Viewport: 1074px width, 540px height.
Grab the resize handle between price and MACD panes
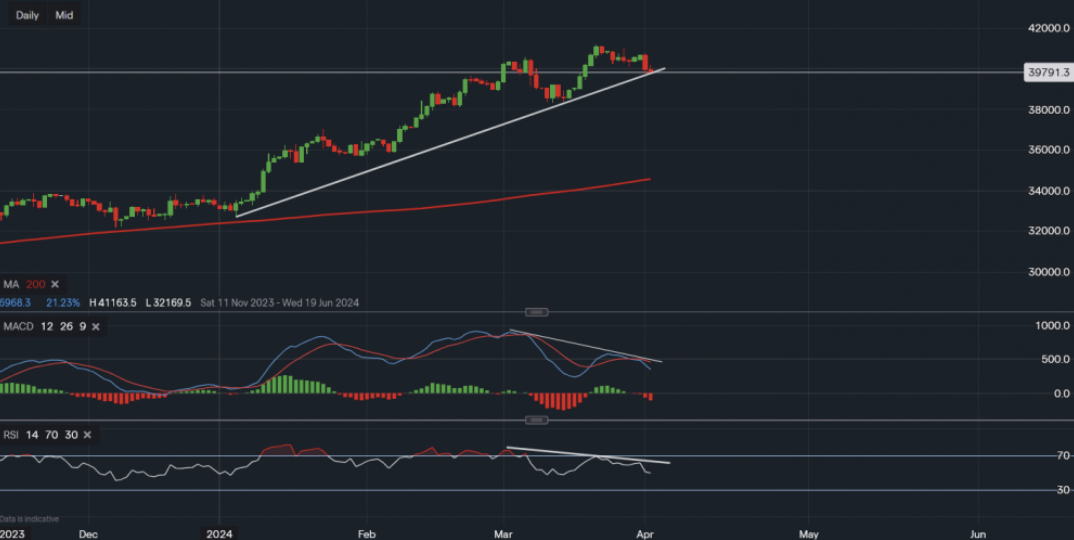537,312
